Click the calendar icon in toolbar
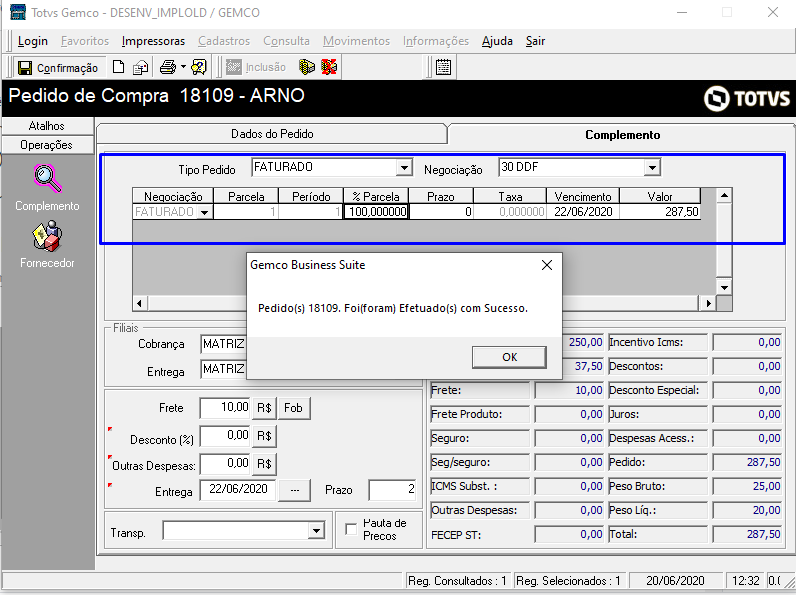The width and height of the screenshot is (796, 595). (x=443, y=67)
